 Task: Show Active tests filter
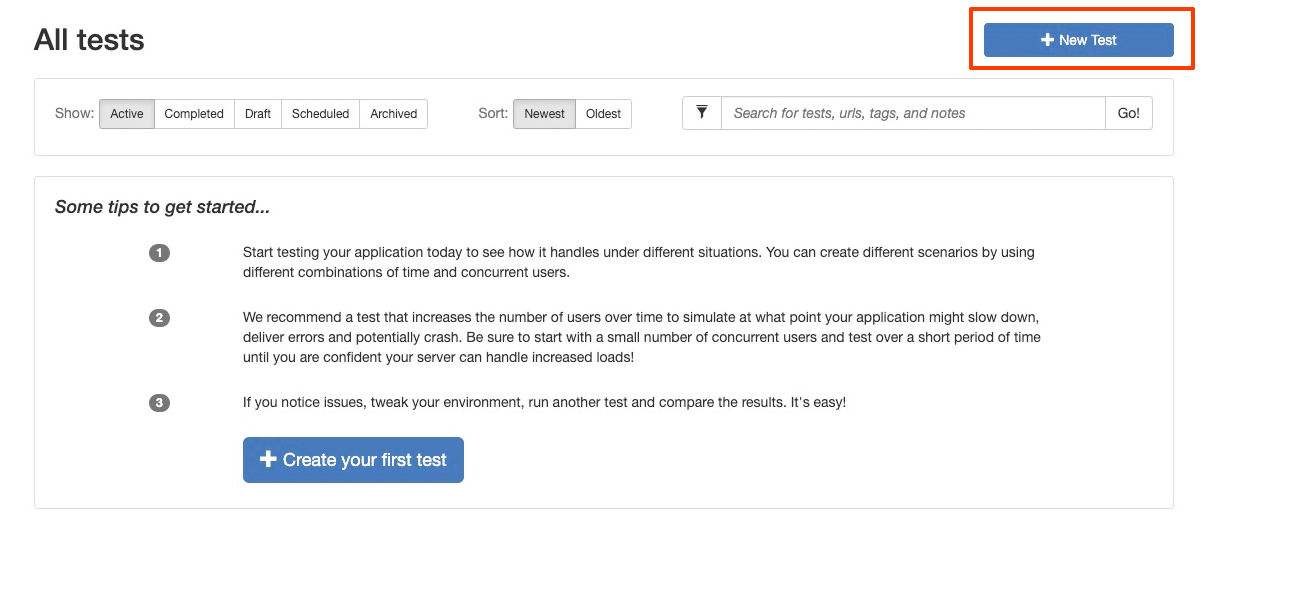pyautogui.click(x=127, y=114)
